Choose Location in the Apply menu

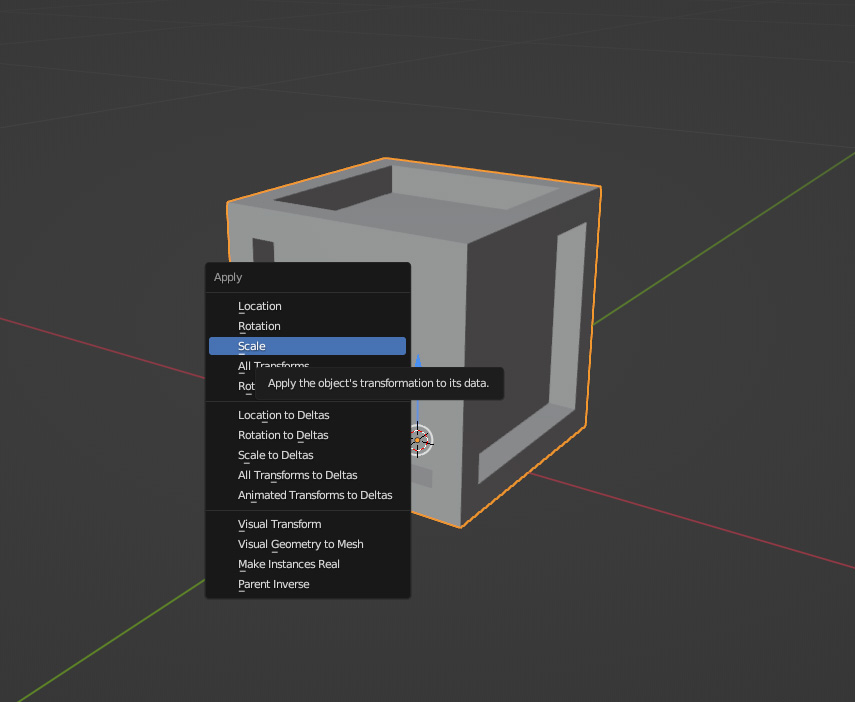click(307, 306)
